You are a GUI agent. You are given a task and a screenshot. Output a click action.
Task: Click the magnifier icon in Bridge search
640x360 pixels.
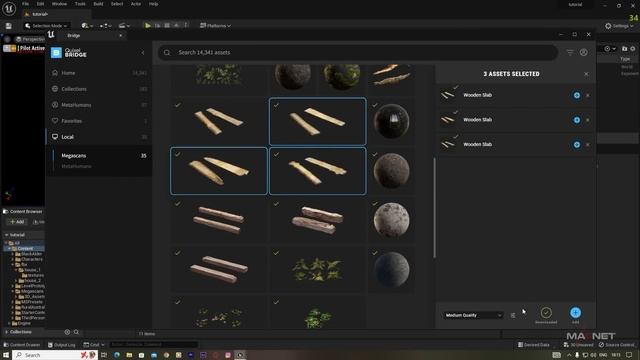pyautogui.click(x=167, y=52)
